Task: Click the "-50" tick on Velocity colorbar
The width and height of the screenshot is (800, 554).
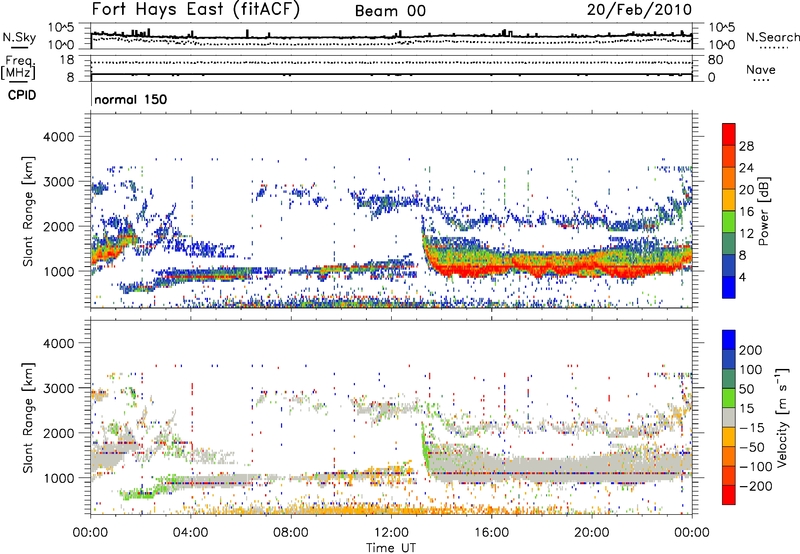Action: pyautogui.click(x=752, y=447)
